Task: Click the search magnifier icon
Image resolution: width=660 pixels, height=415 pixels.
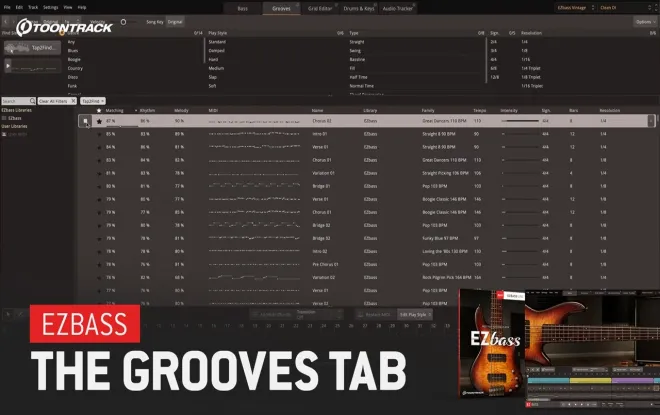Action: [x=32, y=101]
